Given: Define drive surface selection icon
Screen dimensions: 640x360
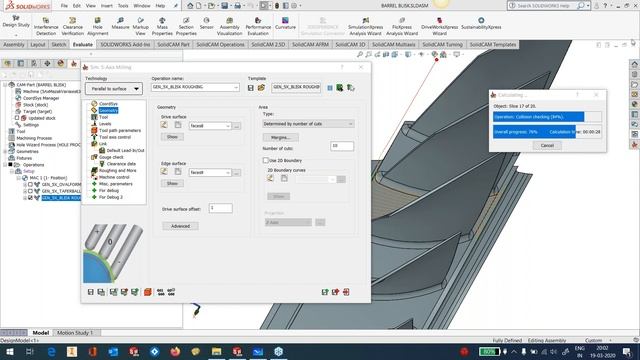Looking at the screenshot, I should 164,125.
